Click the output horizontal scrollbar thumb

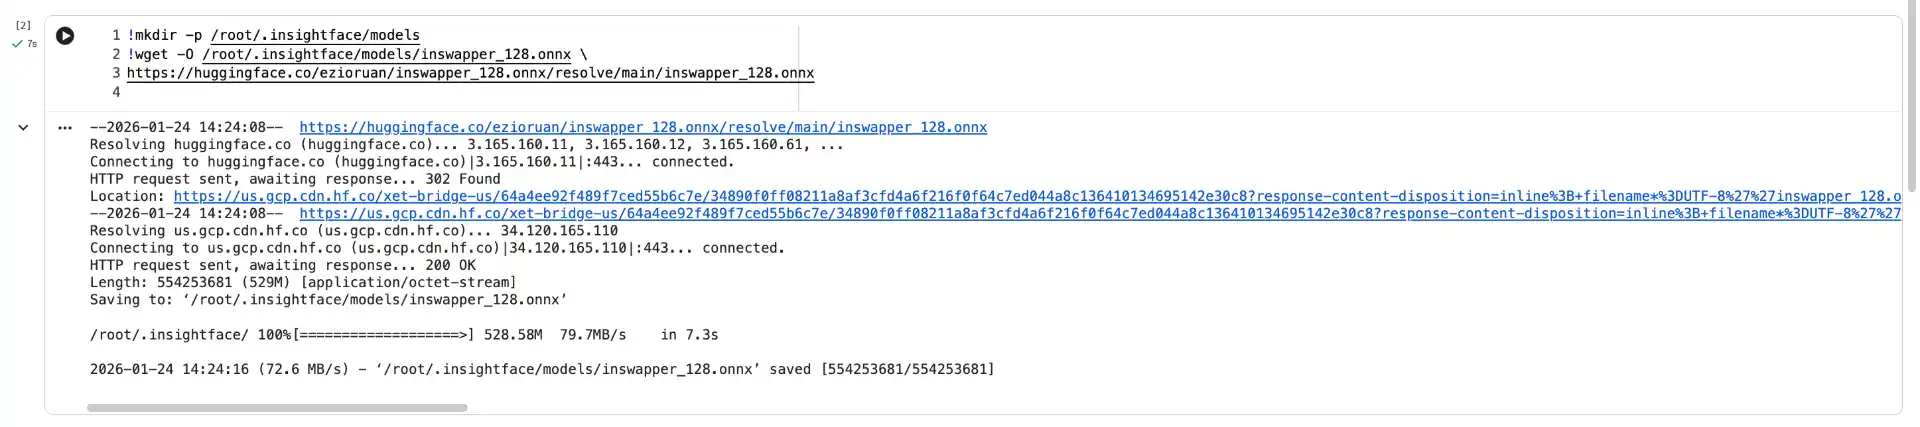pos(277,408)
